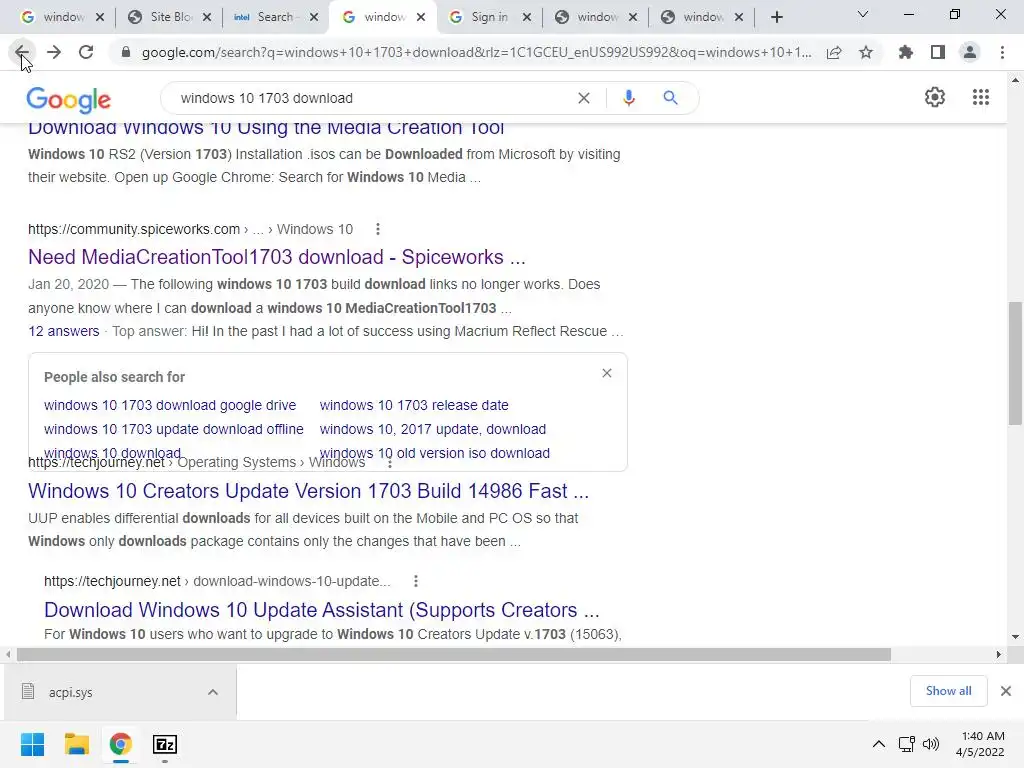Open the Chrome three-dot menu
The image size is (1024, 768).
pyautogui.click(x=1002, y=52)
